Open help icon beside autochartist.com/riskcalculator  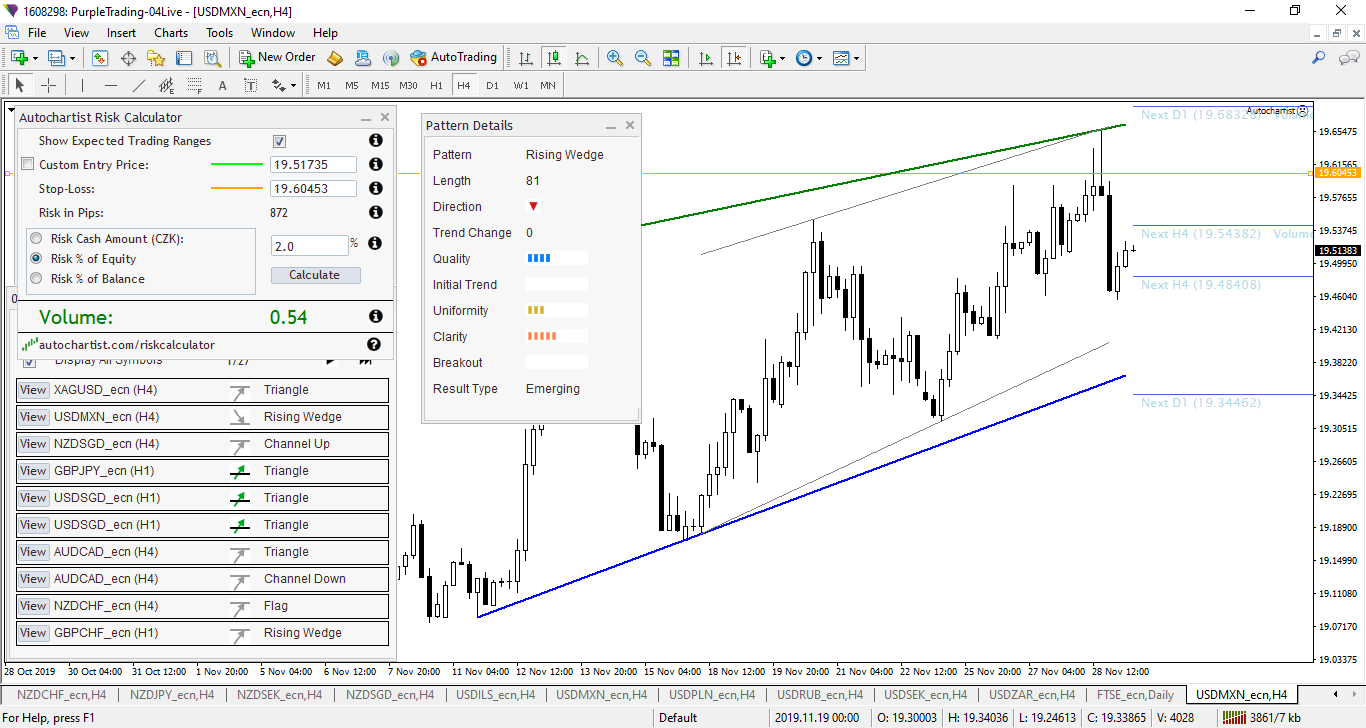pyautogui.click(x=374, y=344)
